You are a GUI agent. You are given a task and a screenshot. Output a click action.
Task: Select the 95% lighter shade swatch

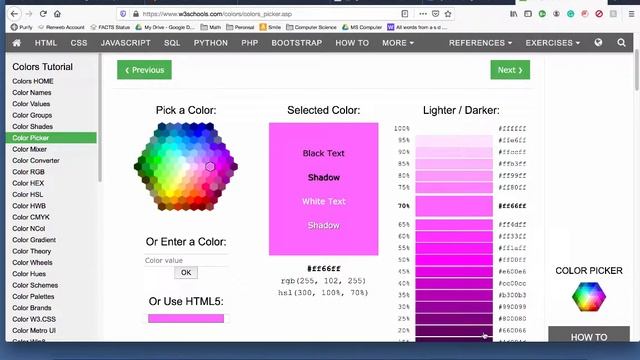coord(454,140)
